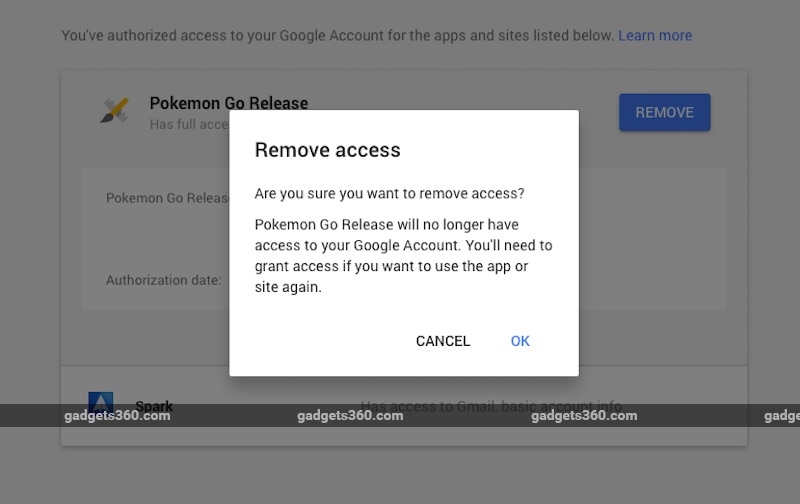Click dialog paragraph starting 'Pokemon Go Release will no longer'
The width and height of the screenshot is (800, 504).
click(404, 256)
